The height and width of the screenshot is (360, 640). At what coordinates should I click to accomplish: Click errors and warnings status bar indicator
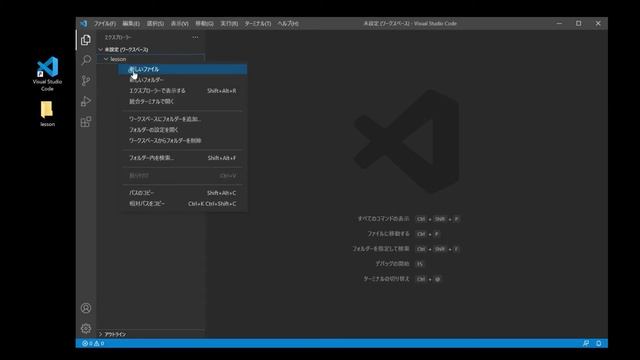(x=93, y=343)
